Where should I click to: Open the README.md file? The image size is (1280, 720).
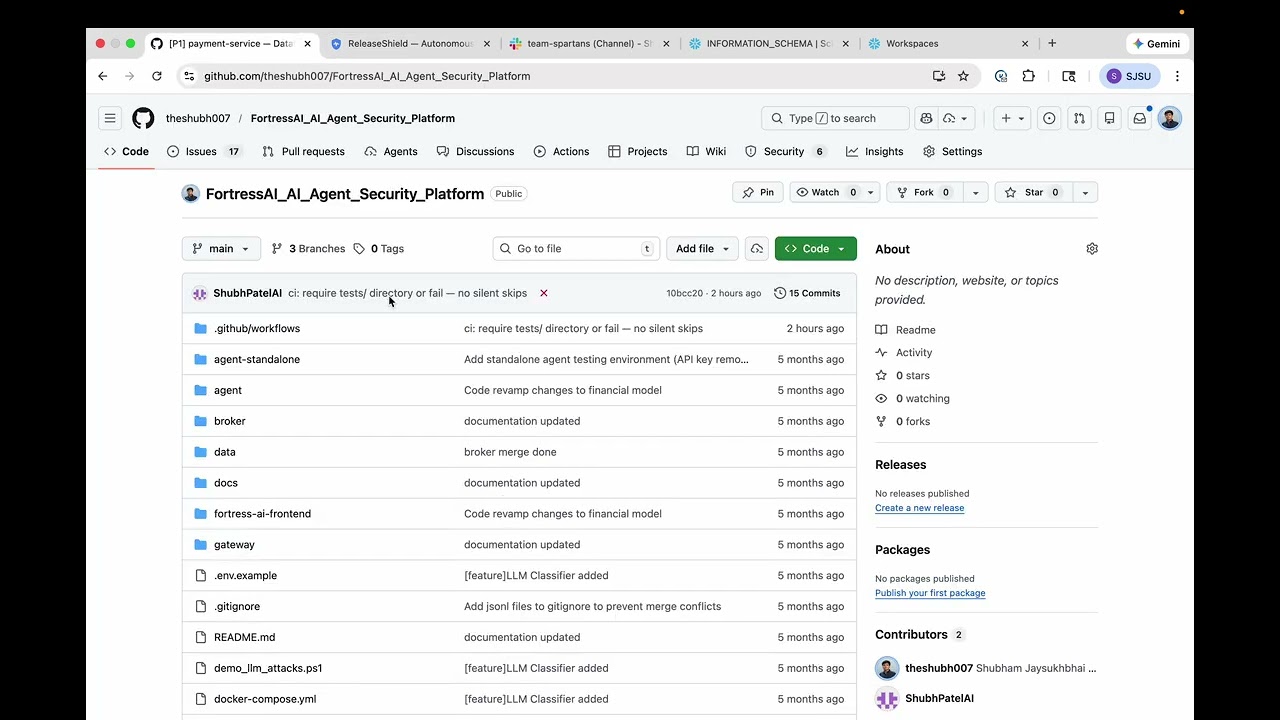coord(244,637)
